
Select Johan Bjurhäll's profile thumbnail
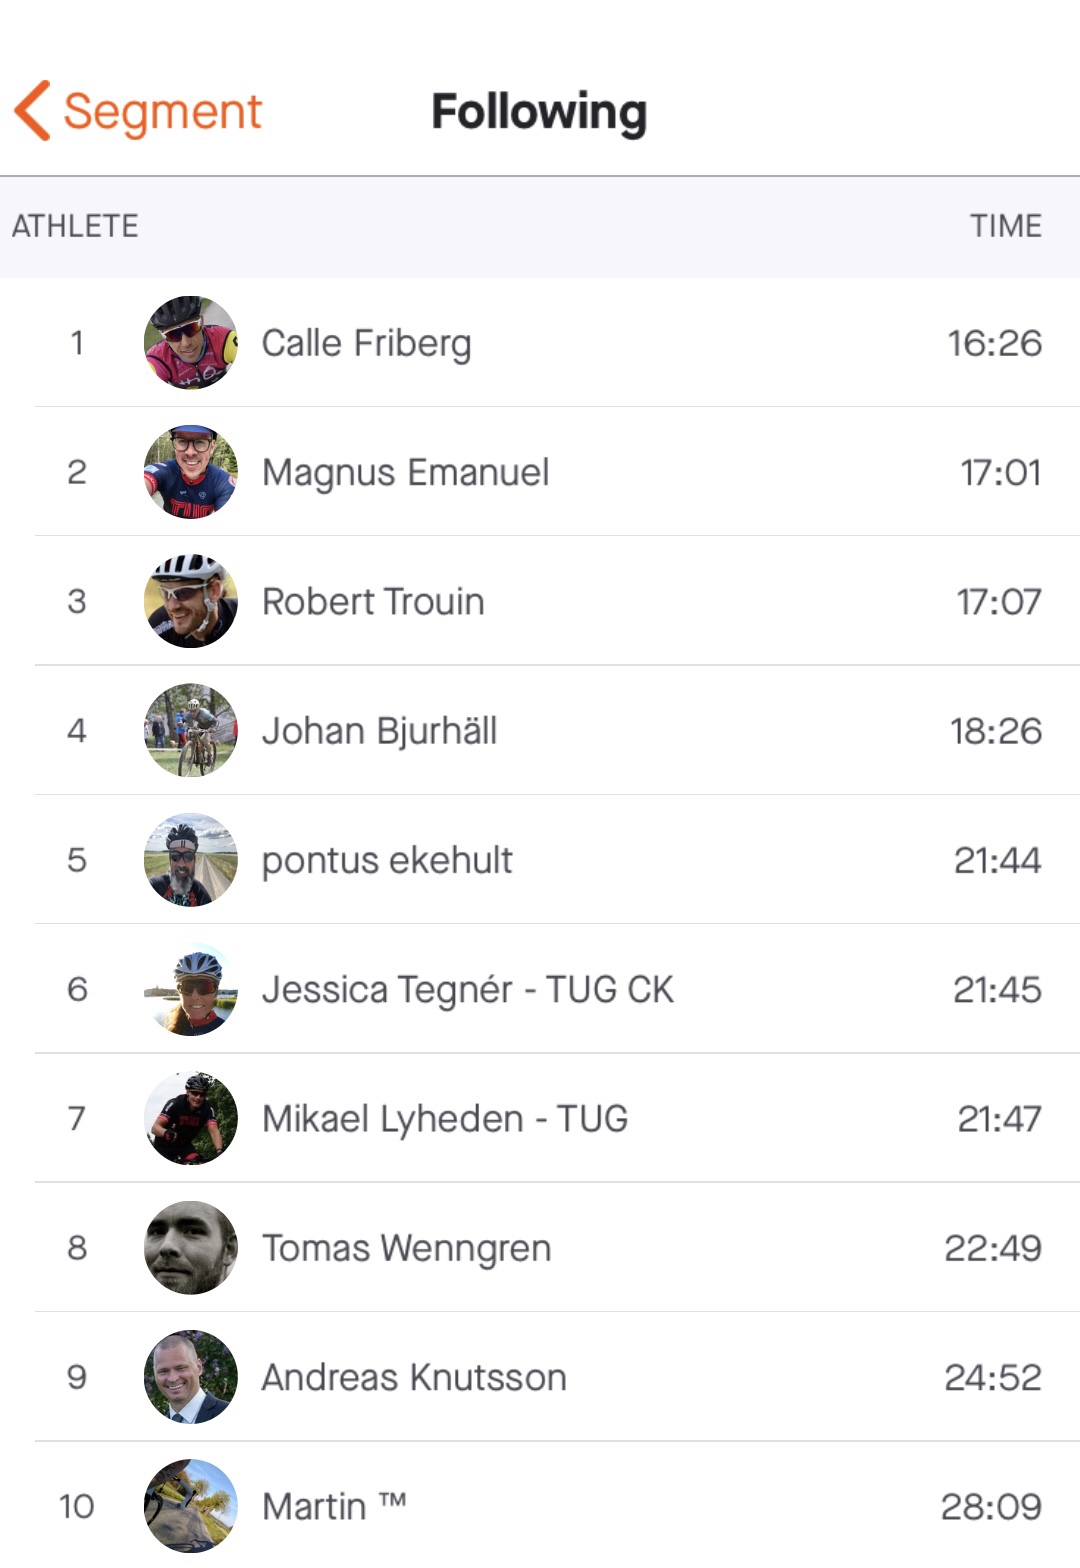pyautogui.click(x=191, y=731)
